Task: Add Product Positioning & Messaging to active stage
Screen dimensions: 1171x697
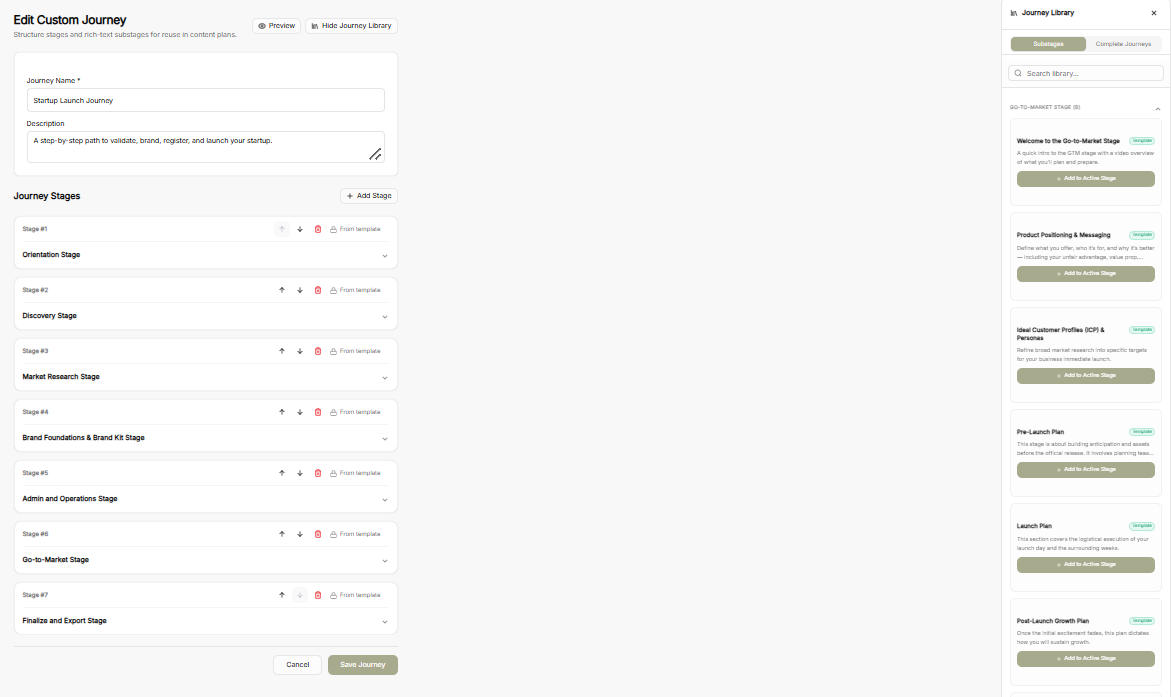Action: [1085, 273]
